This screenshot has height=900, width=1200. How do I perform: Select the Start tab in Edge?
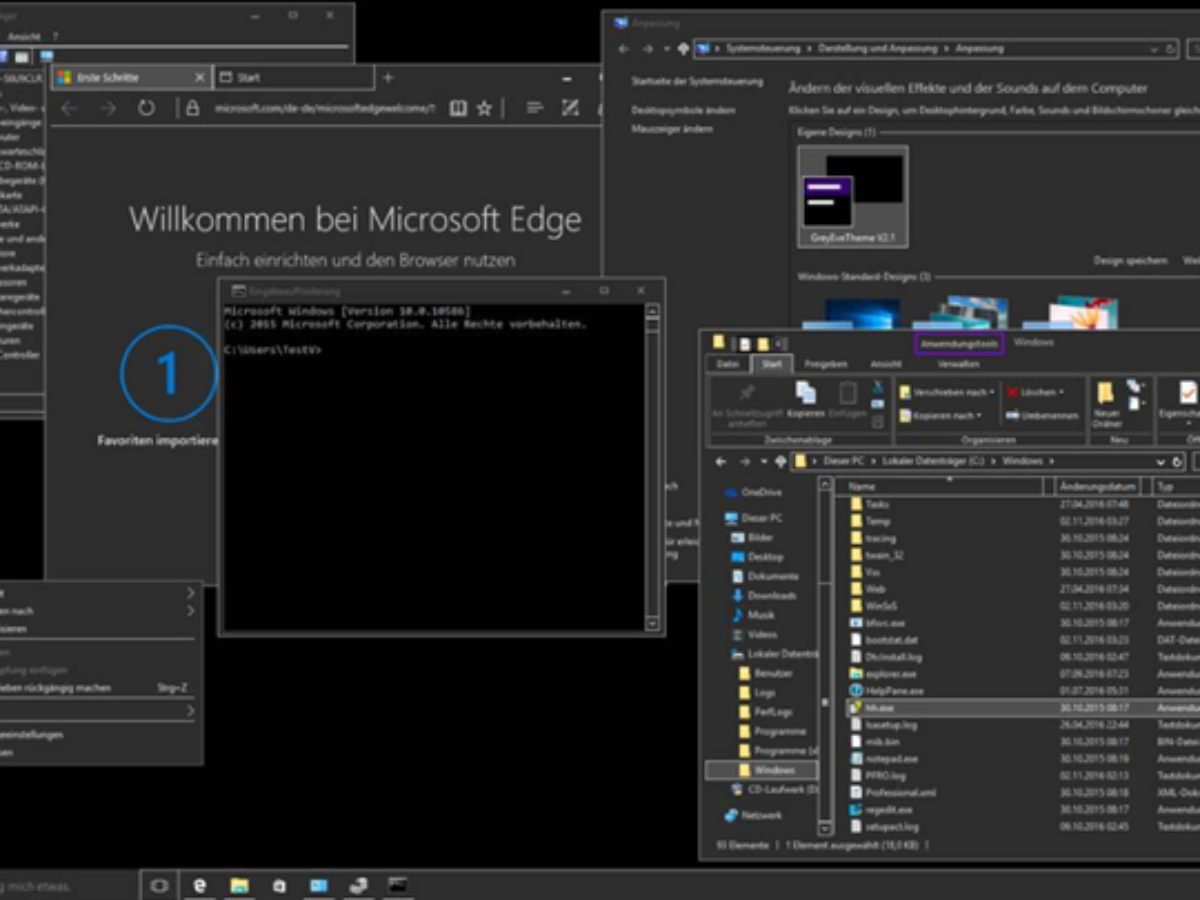(250, 78)
